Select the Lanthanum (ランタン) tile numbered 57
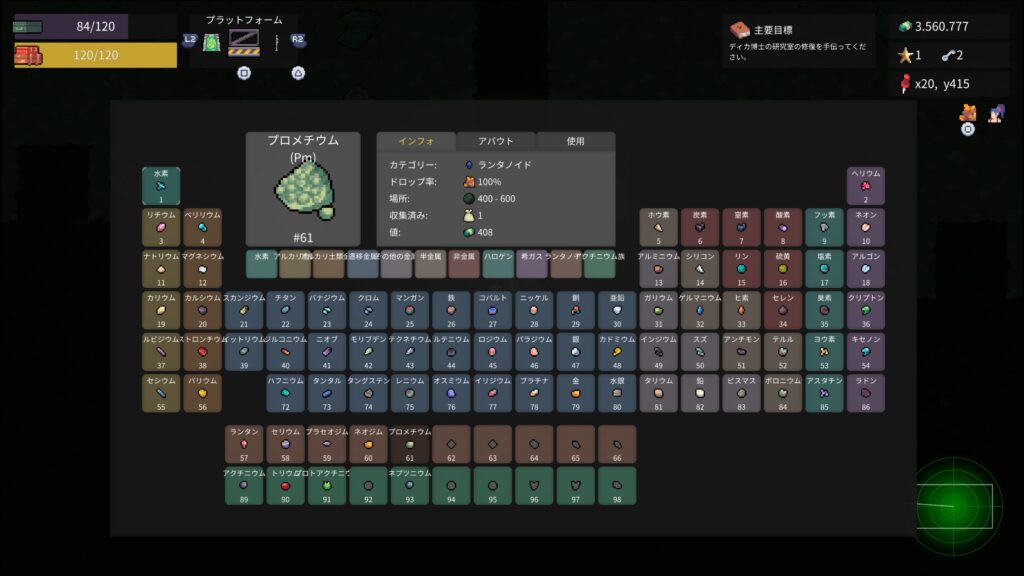 tap(244, 444)
